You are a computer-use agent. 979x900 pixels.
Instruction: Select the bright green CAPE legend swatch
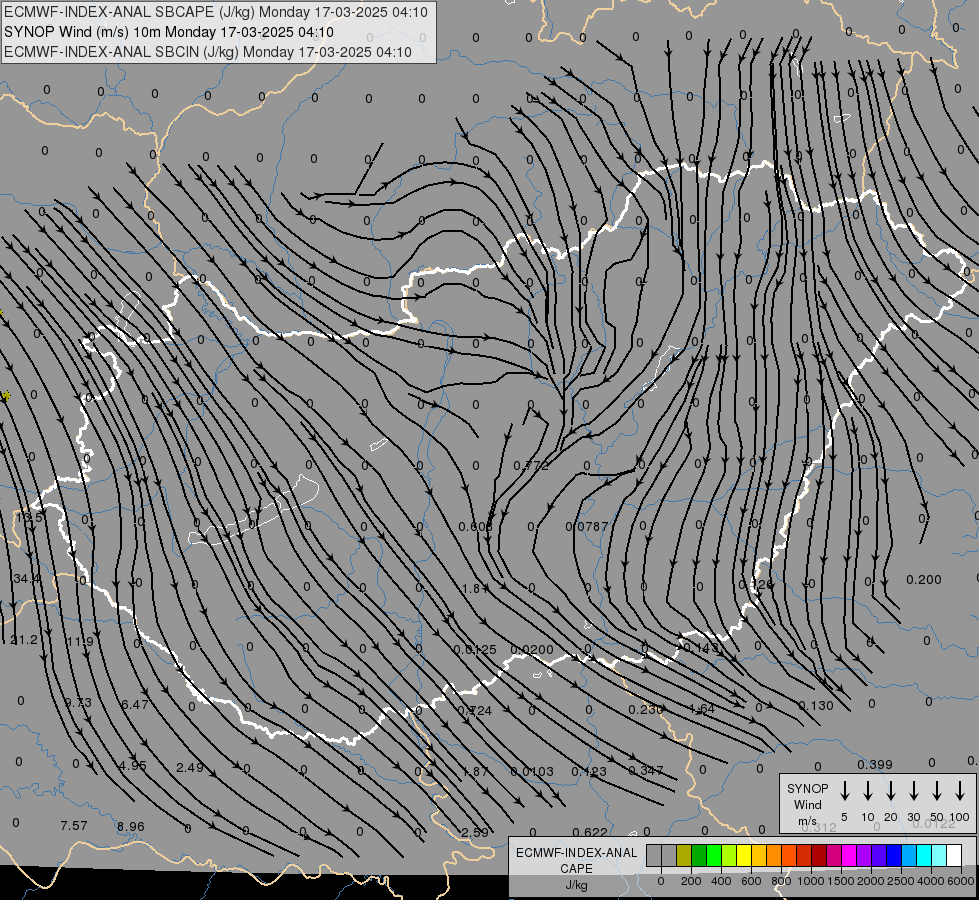714,855
